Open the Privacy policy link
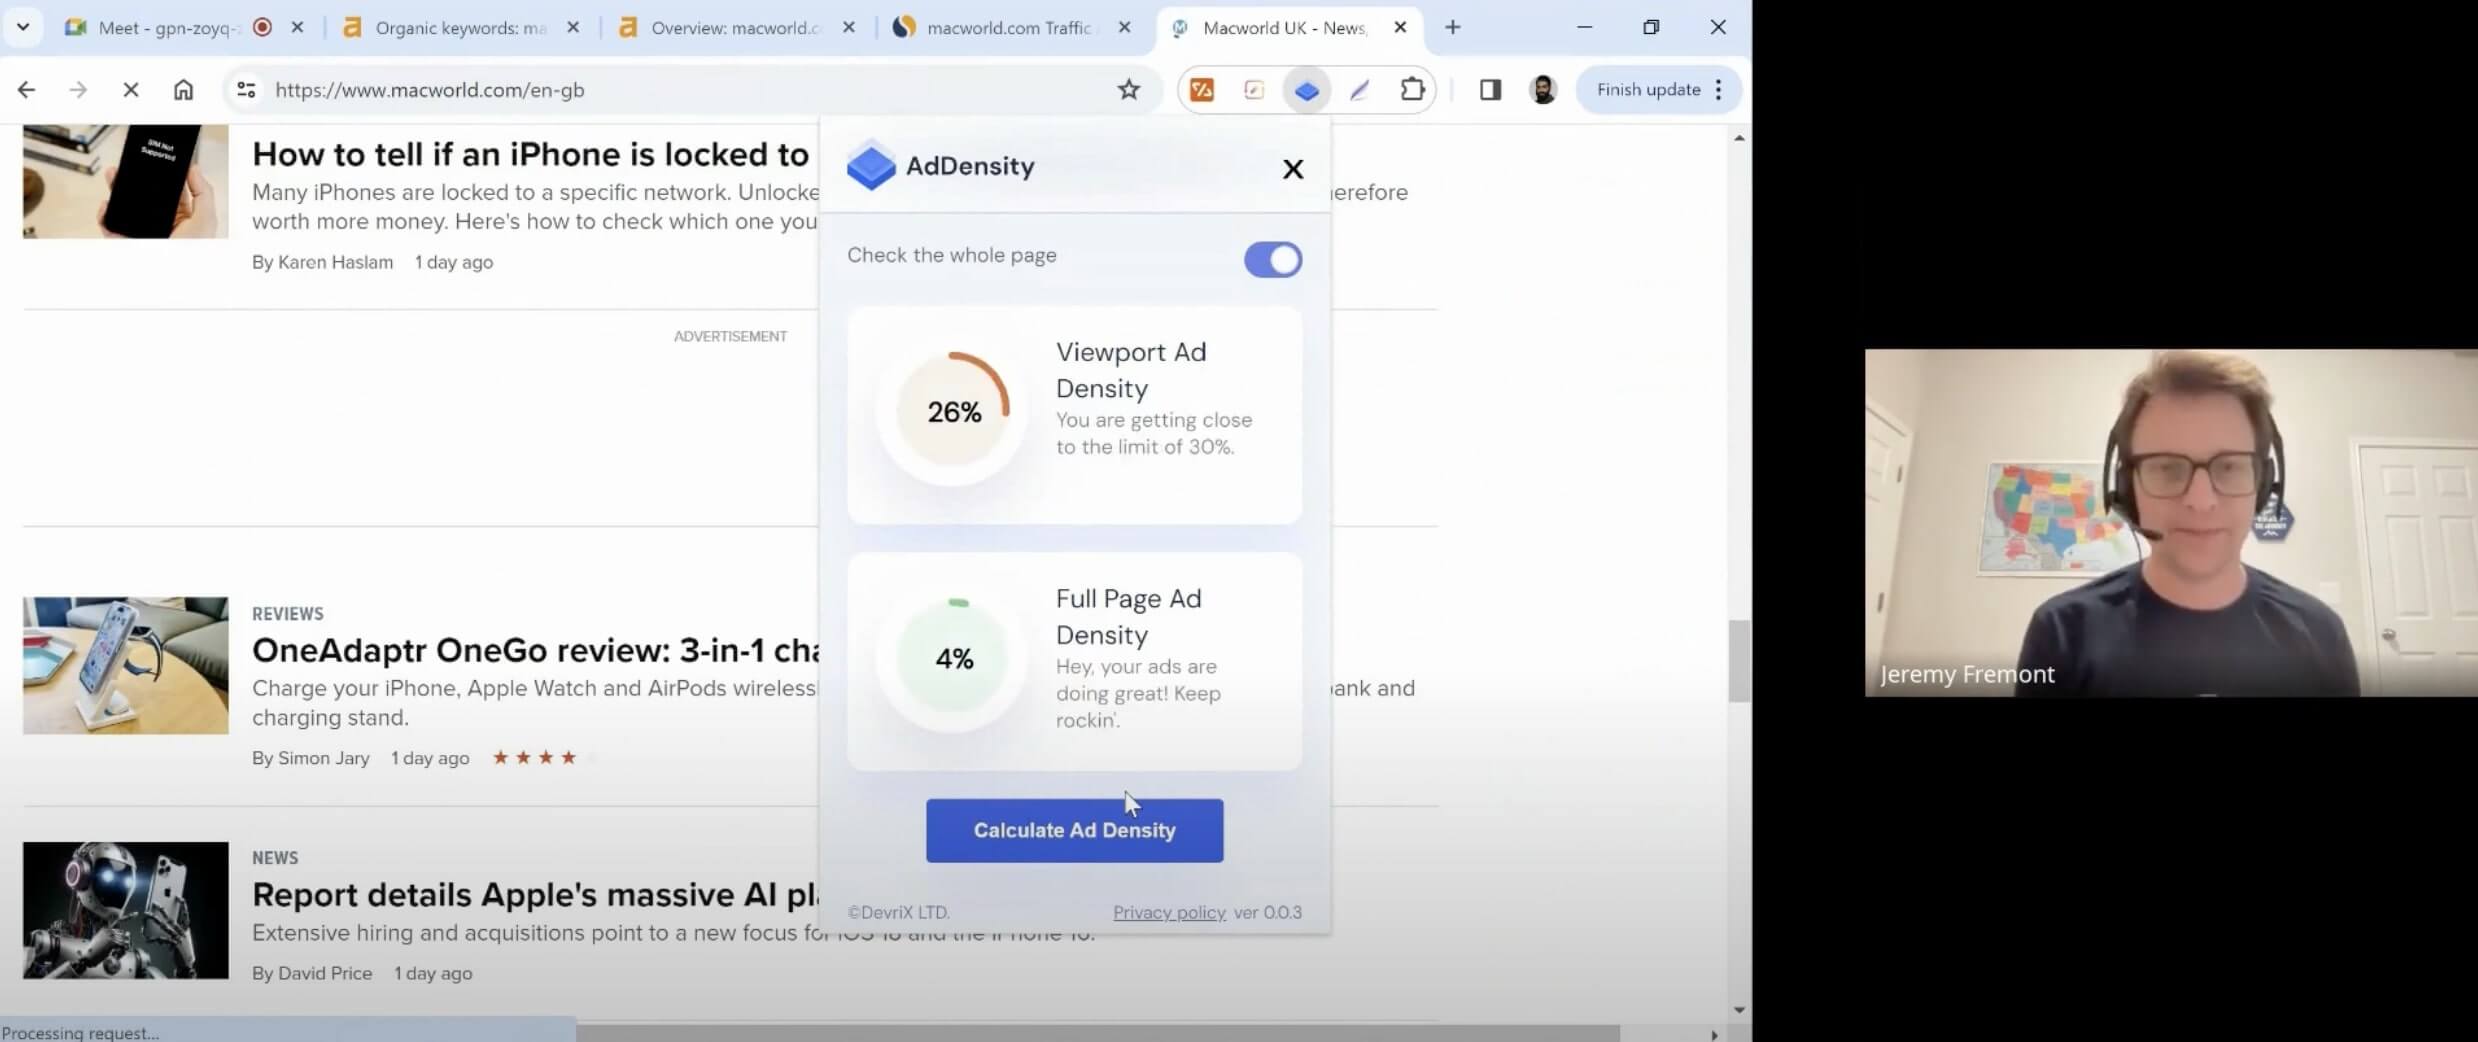Viewport: 2478px width, 1042px height. pyautogui.click(x=1168, y=912)
